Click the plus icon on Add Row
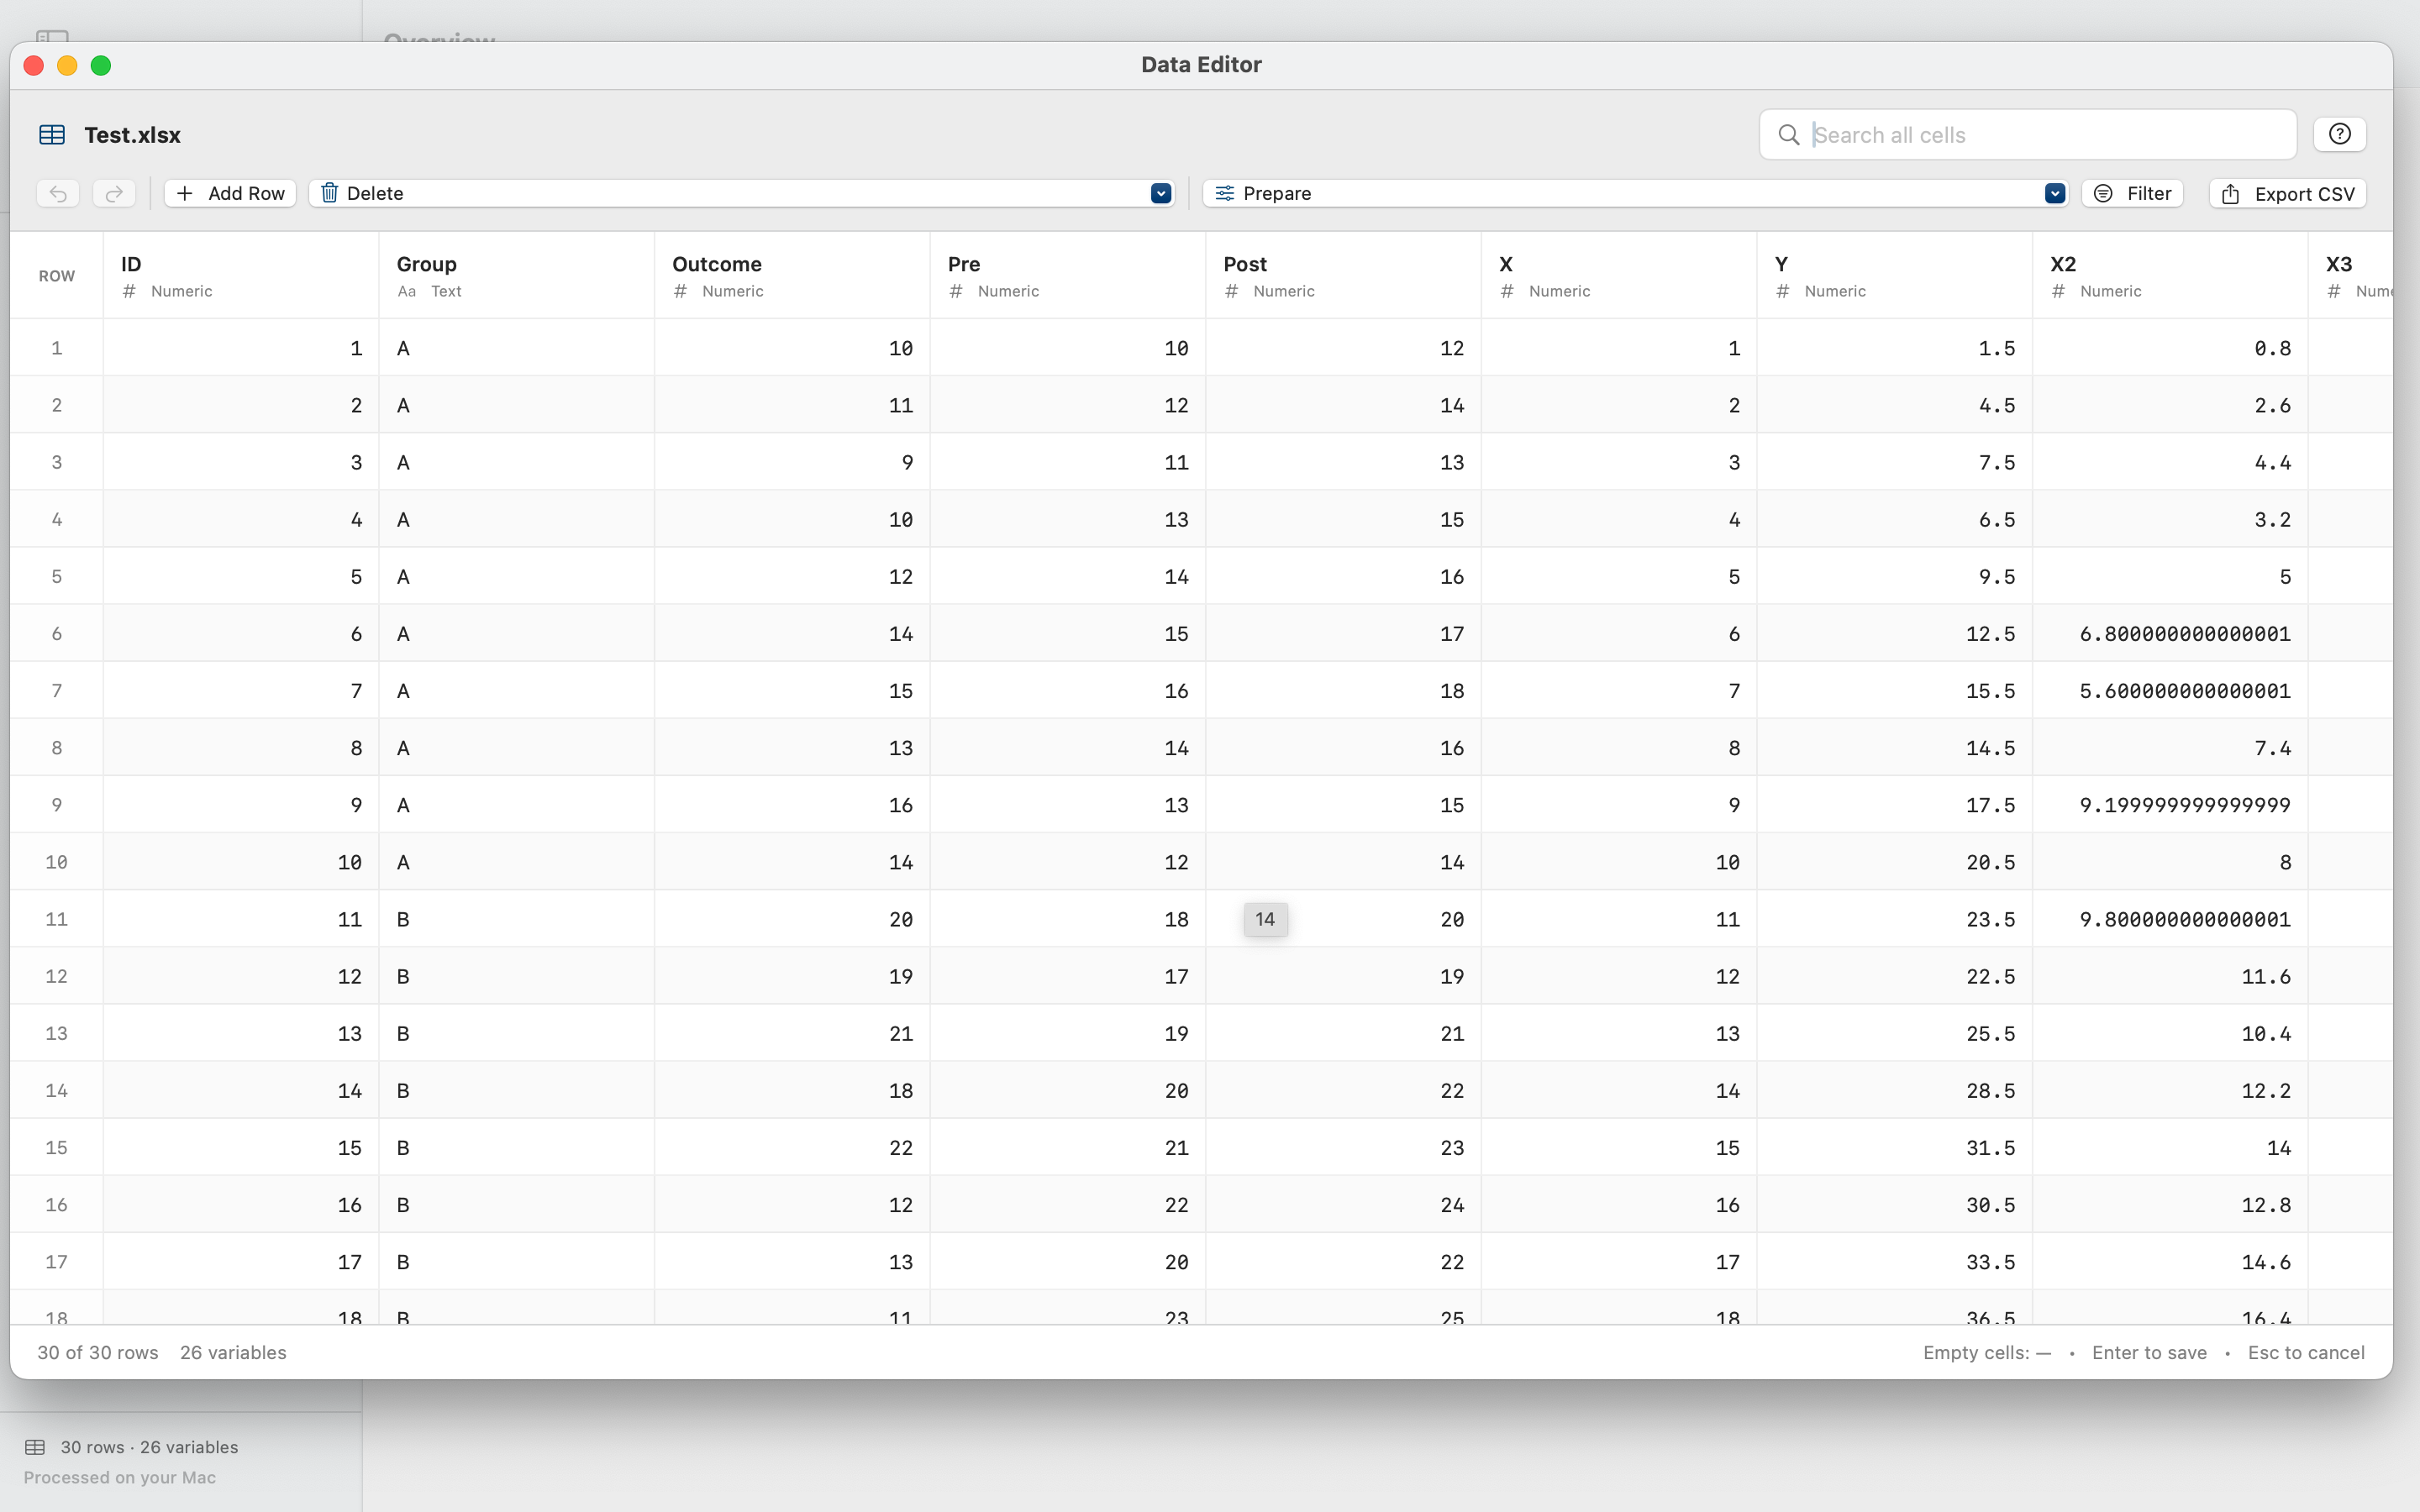Image resolution: width=2420 pixels, height=1512 pixels. pyautogui.click(x=185, y=193)
